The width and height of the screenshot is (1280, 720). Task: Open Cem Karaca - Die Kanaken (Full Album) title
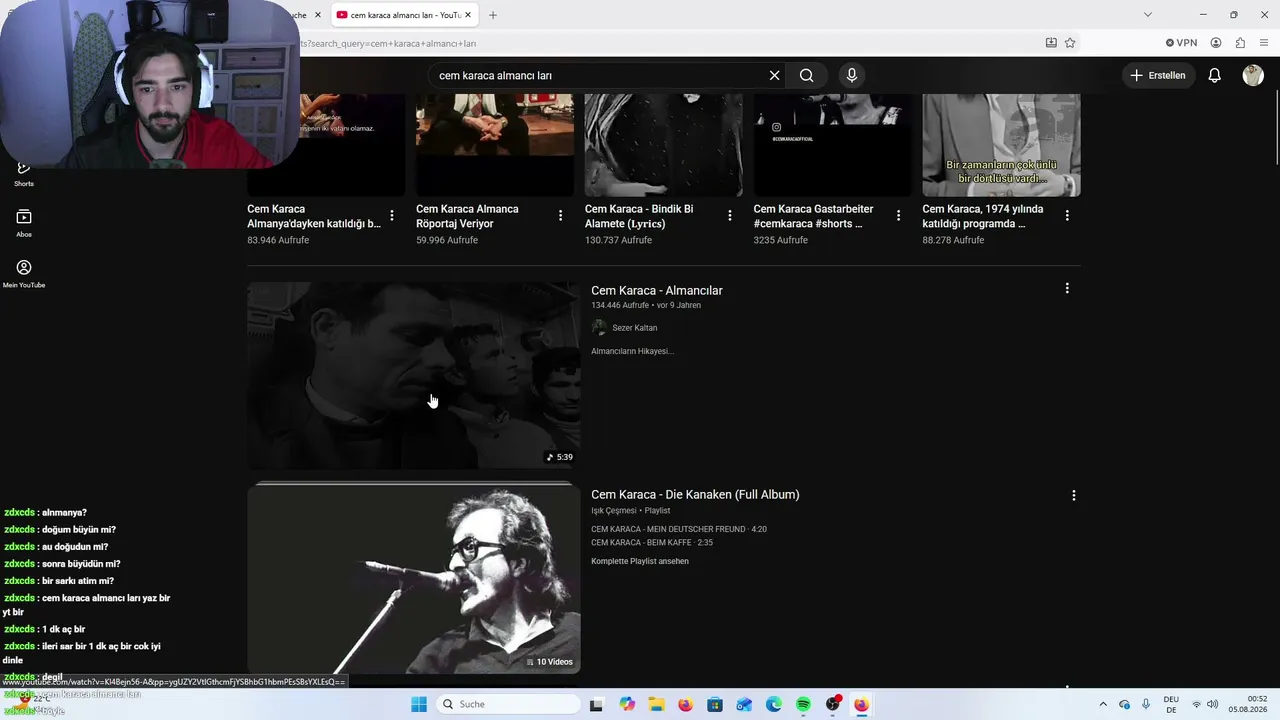695,494
